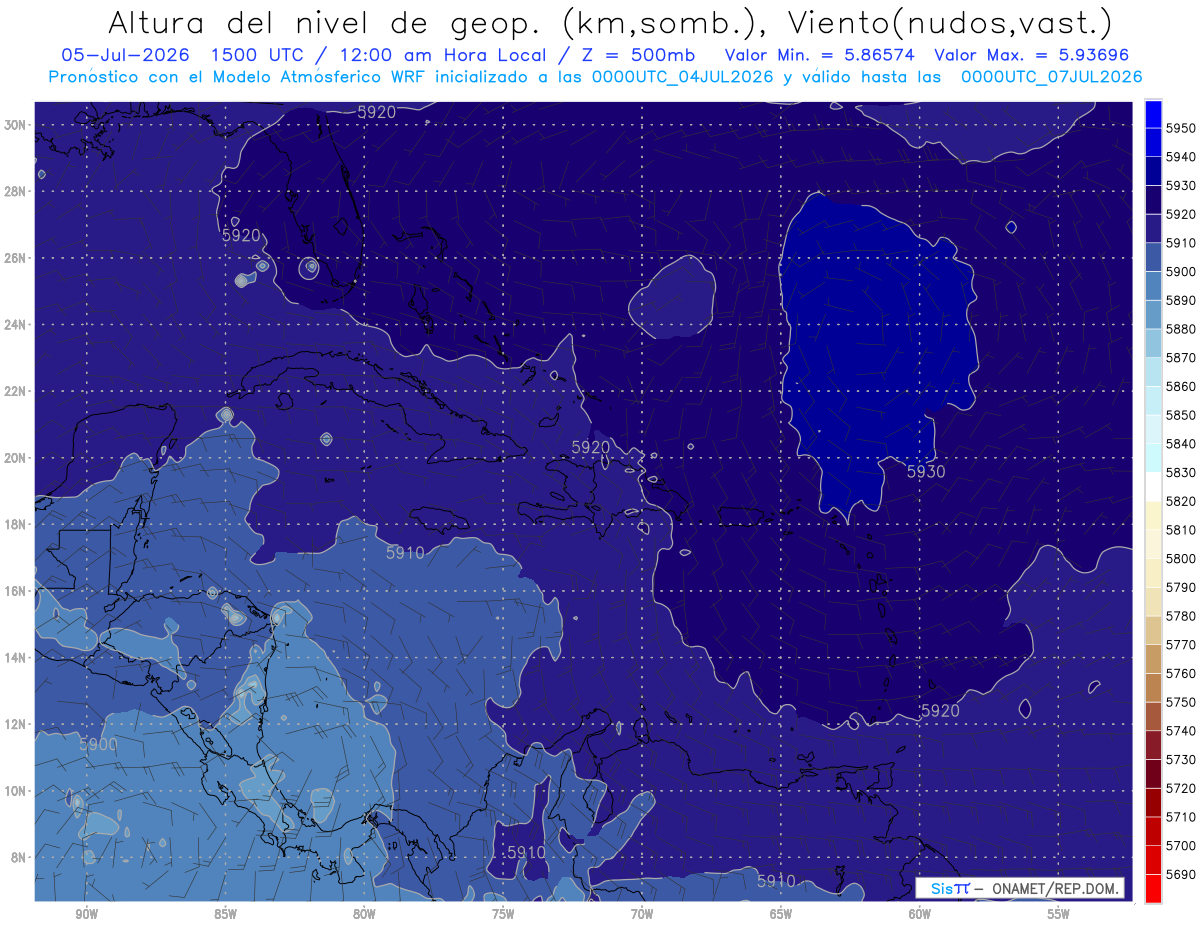The image size is (1200, 927).
Task: Click the SisTT - ONAMET/REP.DOM. credit box
Action: point(1020,888)
